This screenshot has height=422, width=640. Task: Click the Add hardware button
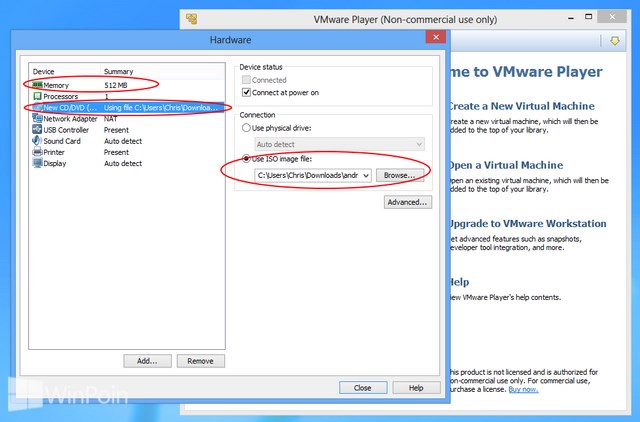click(147, 361)
